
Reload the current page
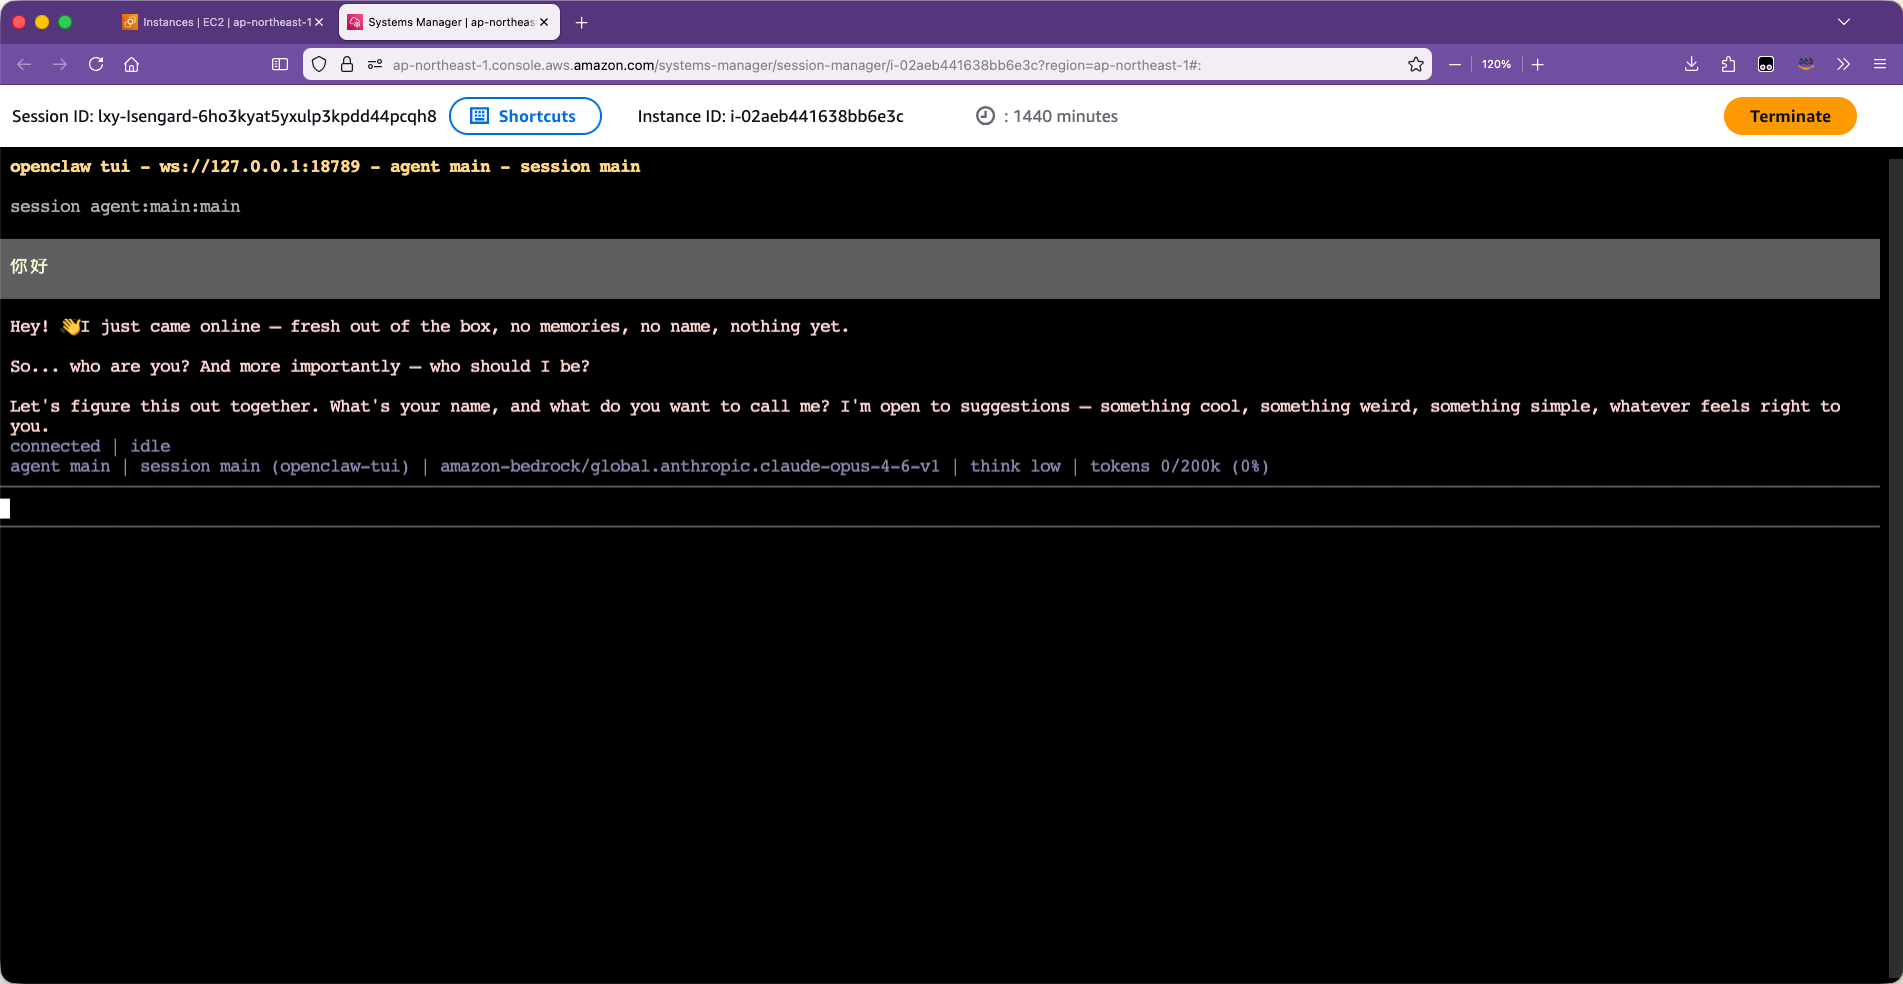[96, 64]
